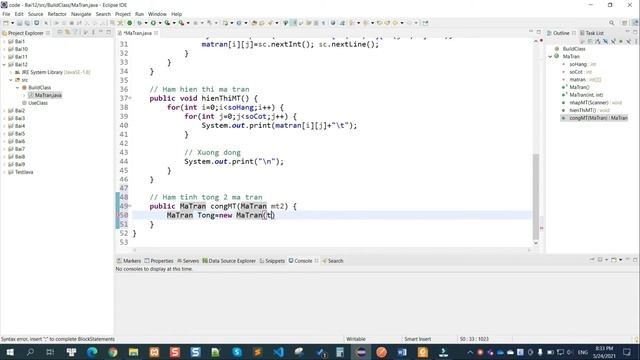Expand the Bai1 project
The image size is (640, 360).
click(4, 42)
